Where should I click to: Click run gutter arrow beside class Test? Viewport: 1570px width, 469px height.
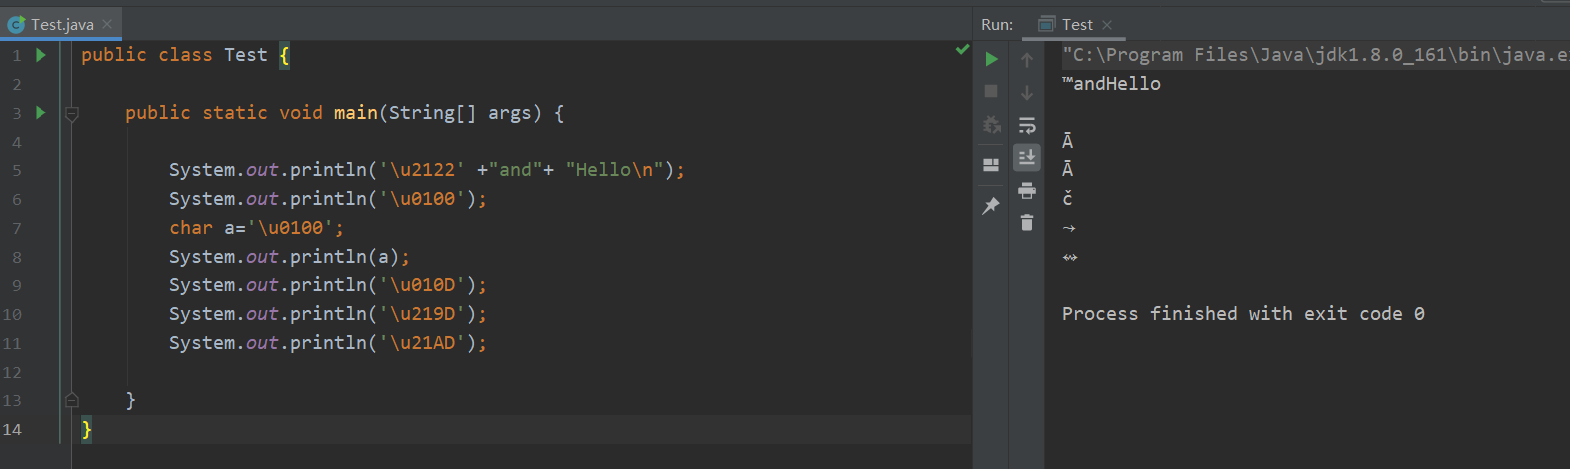pos(41,55)
